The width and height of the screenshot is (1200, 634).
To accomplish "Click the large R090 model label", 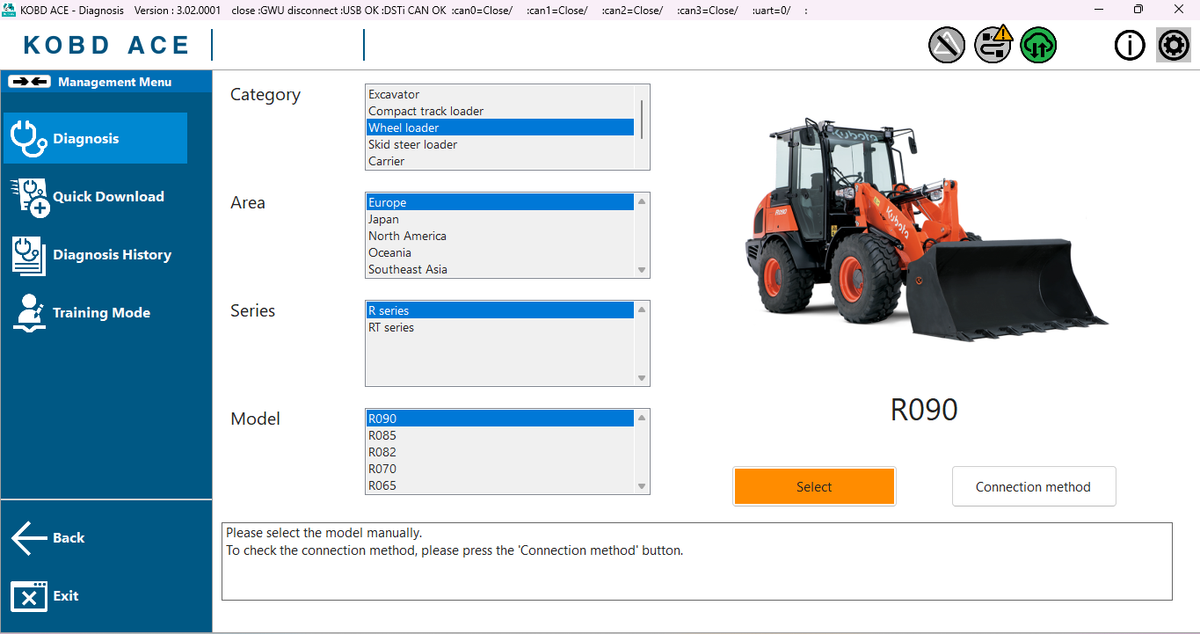I will tap(924, 409).
